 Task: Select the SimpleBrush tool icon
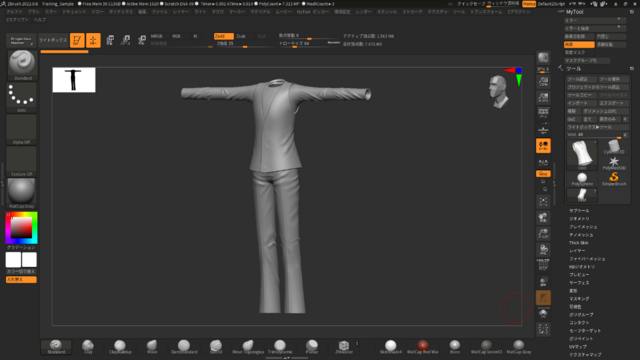coord(613,179)
